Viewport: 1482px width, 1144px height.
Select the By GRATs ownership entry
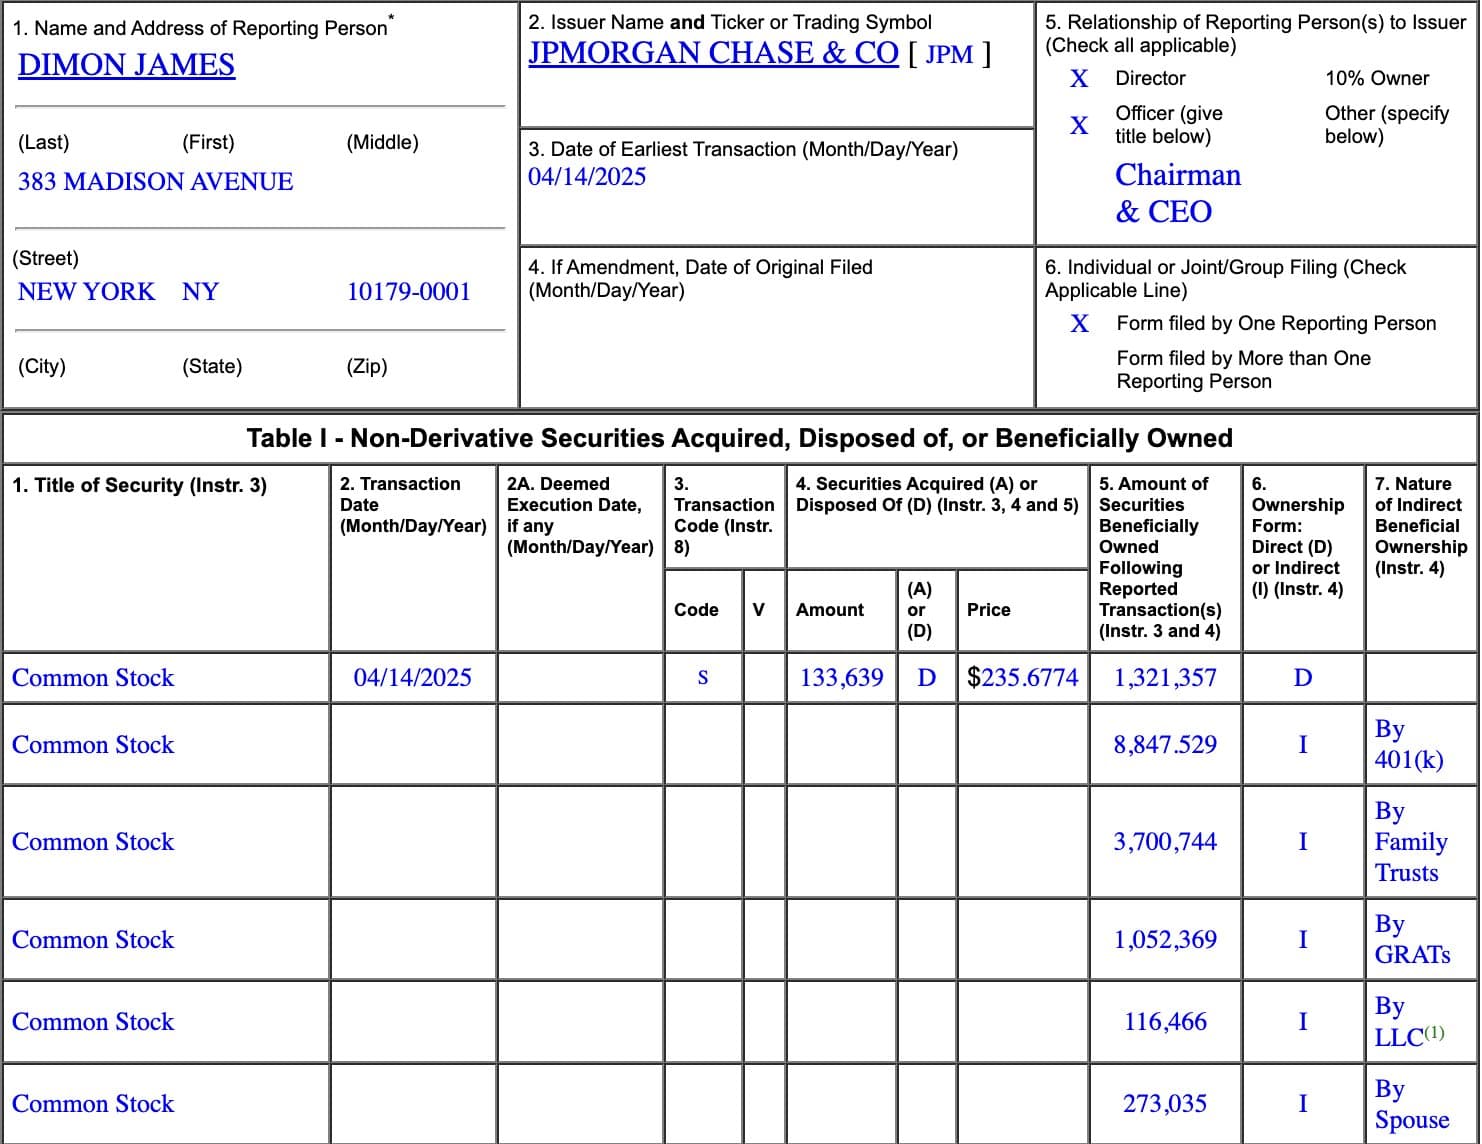1411,939
